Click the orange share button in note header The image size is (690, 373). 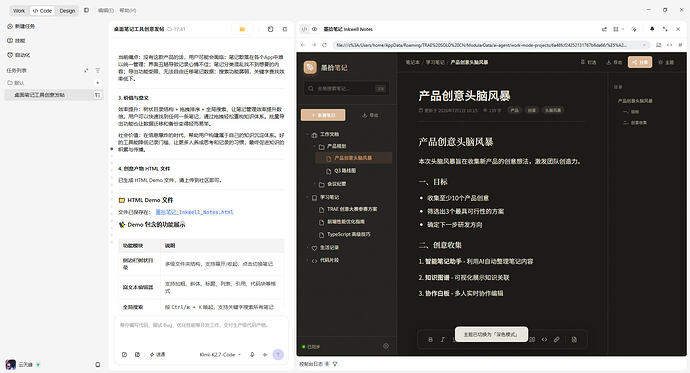640,62
